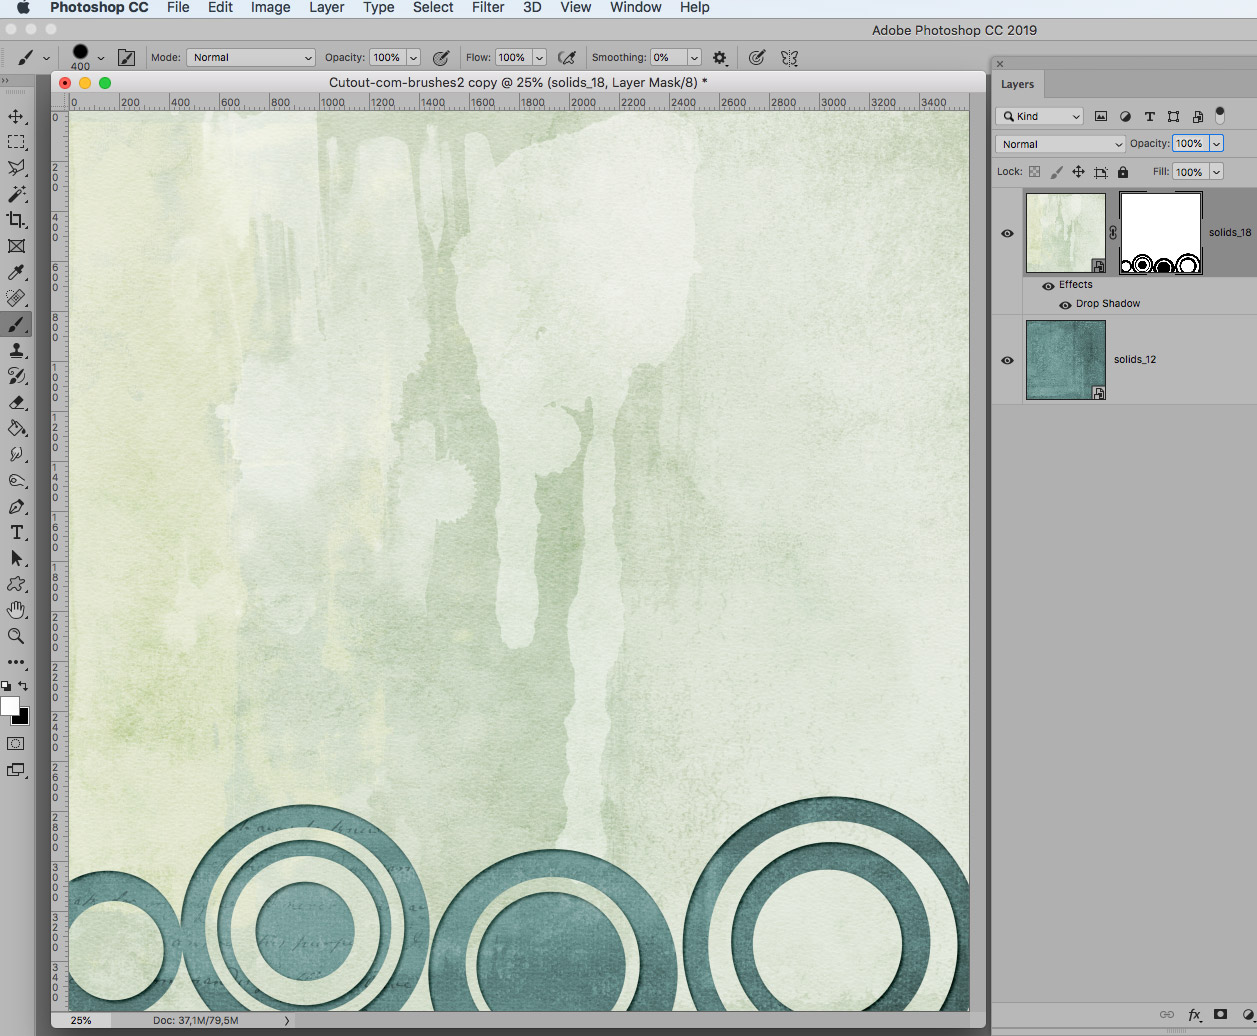This screenshot has height=1036, width=1257.
Task: Toggle visibility of layer Effects
Action: pyautogui.click(x=1047, y=286)
